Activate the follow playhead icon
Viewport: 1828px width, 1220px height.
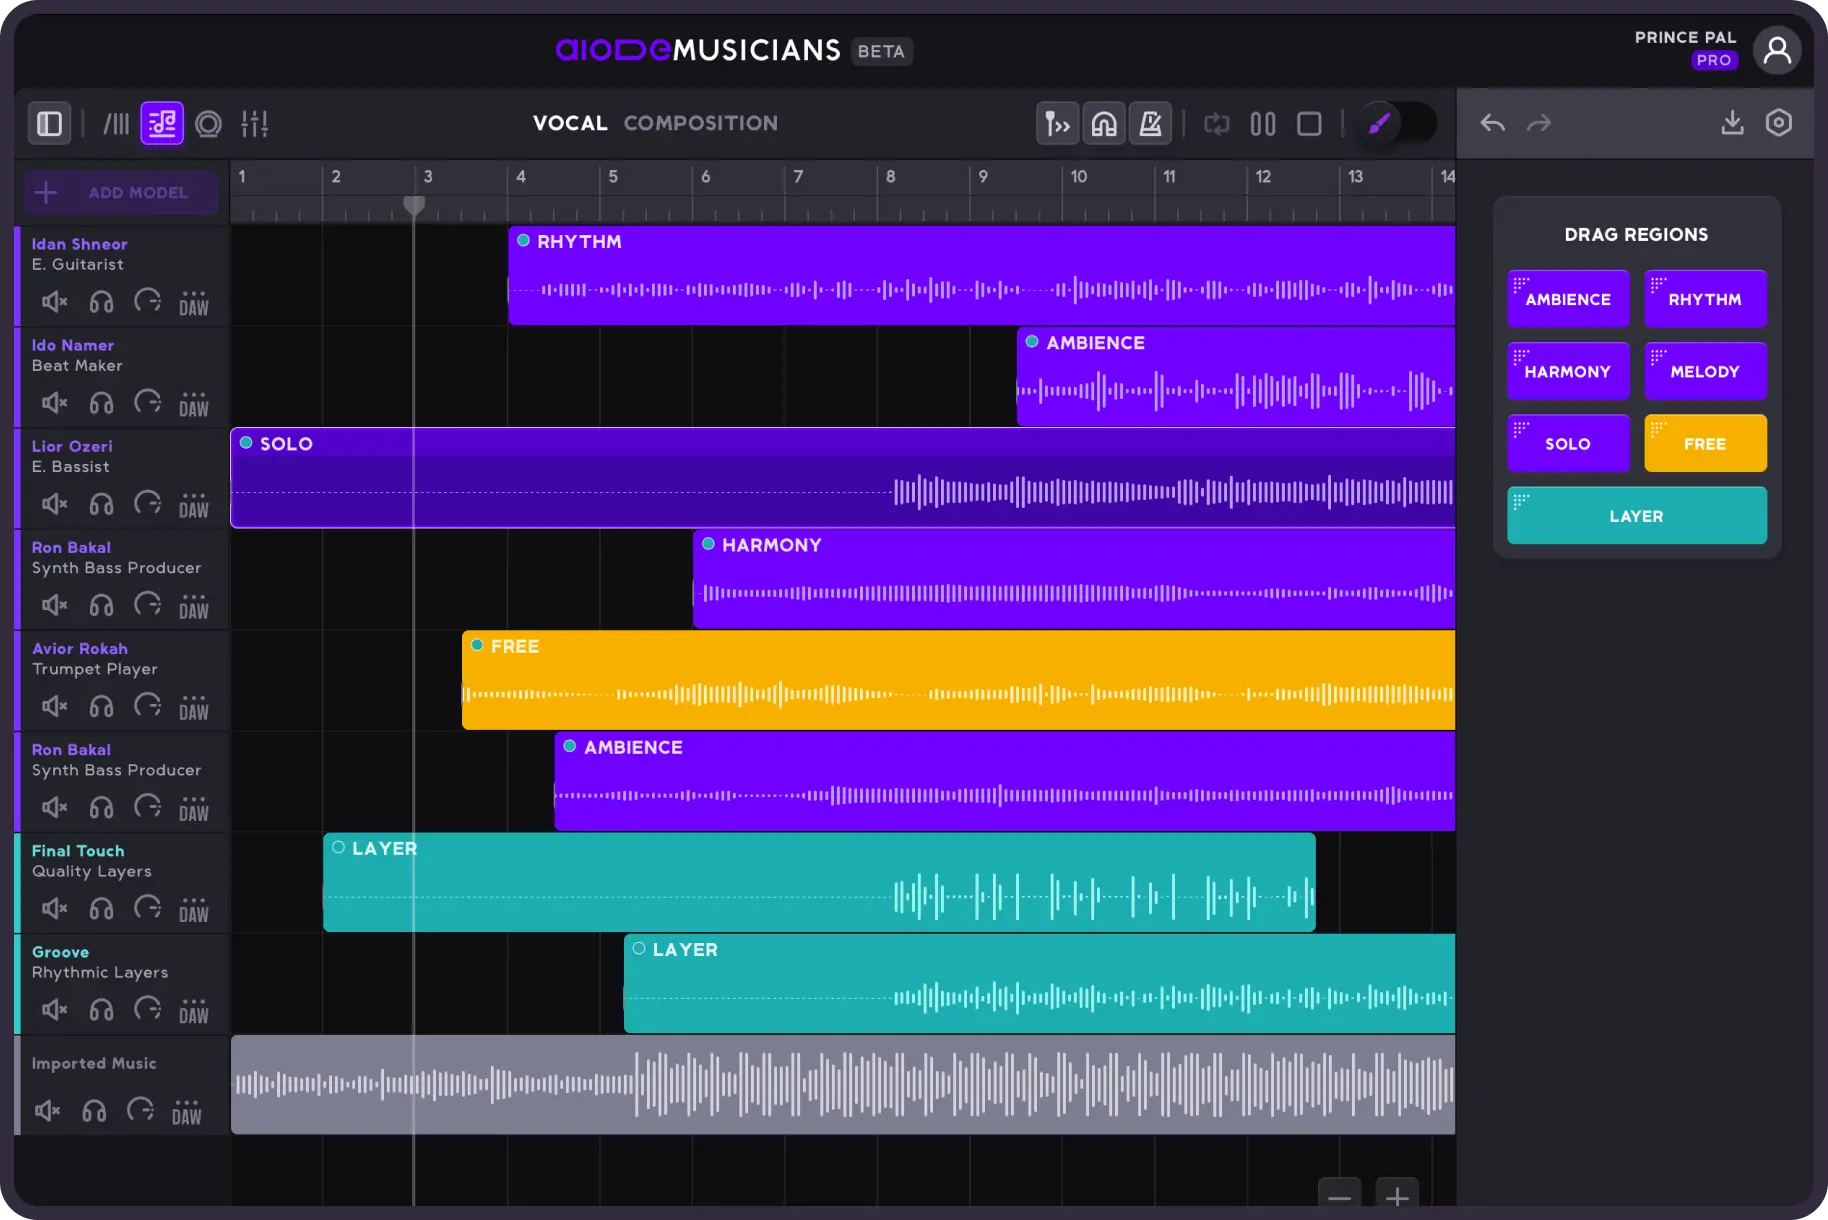point(1057,123)
